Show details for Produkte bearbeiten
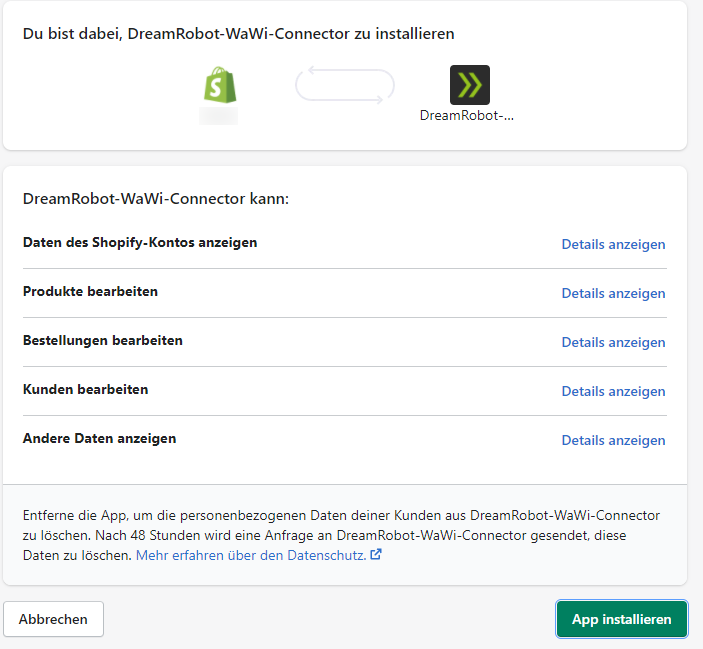This screenshot has height=649, width=703. point(613,293)
